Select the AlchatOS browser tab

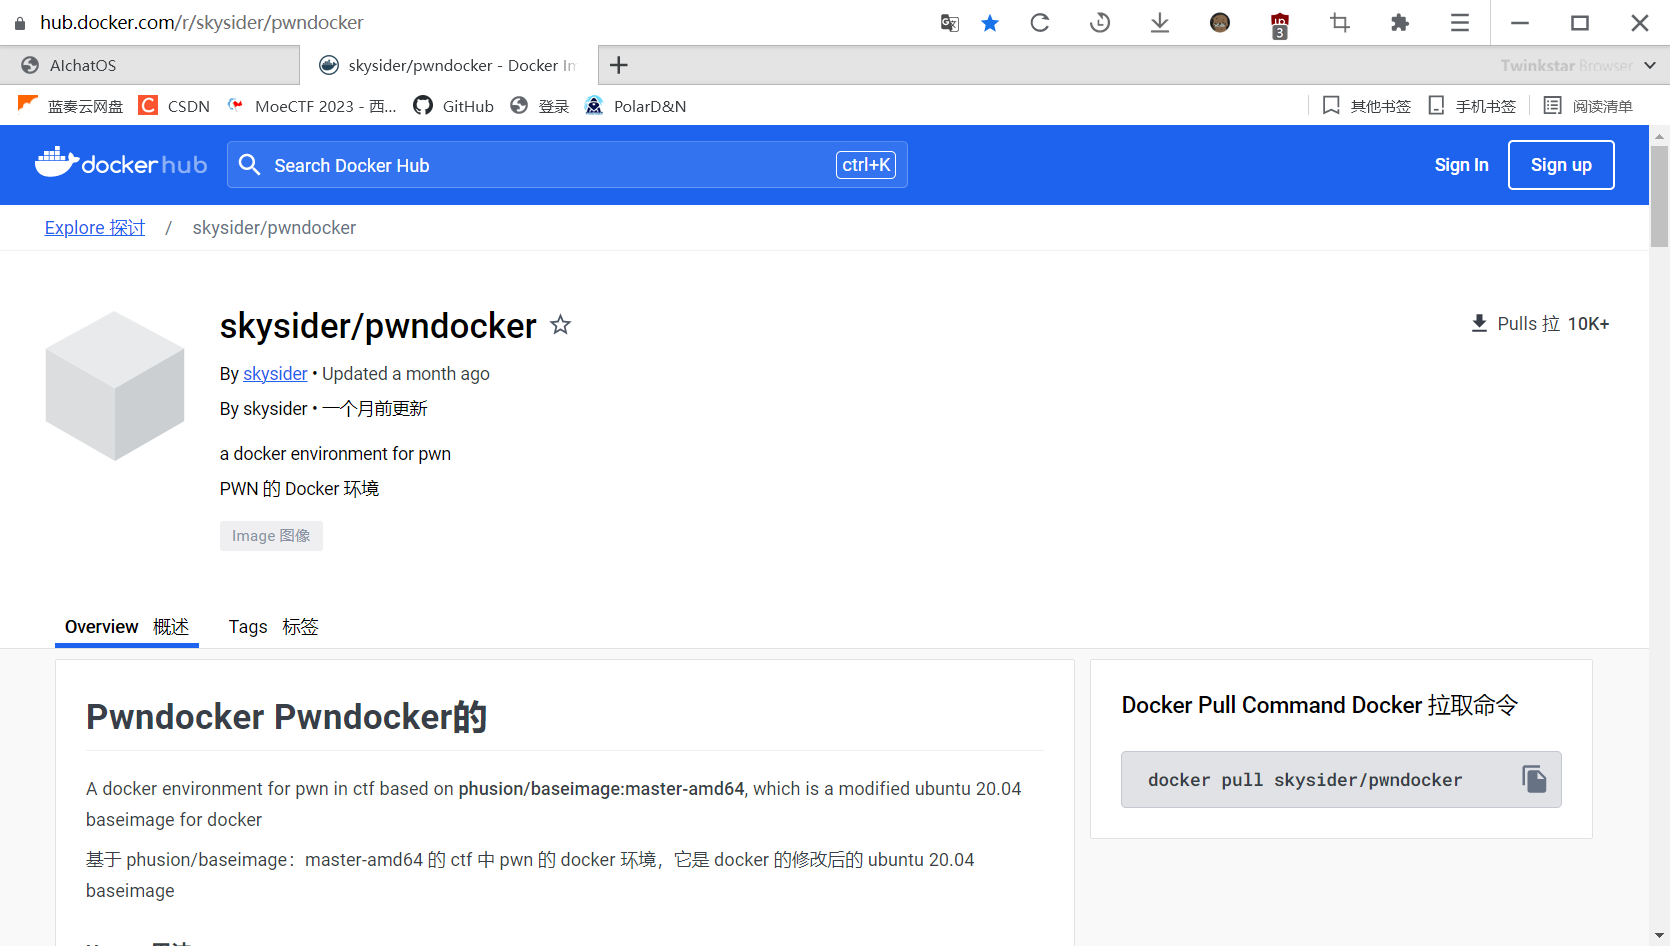150,65
